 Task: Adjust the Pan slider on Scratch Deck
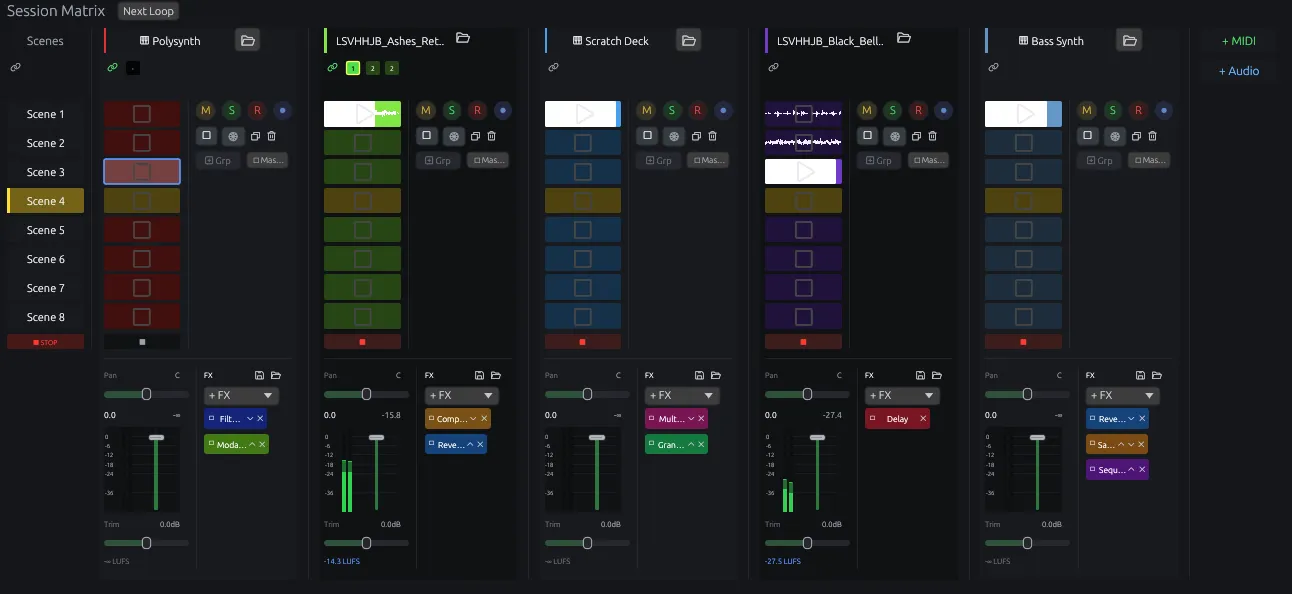click(x=587, y=395)
